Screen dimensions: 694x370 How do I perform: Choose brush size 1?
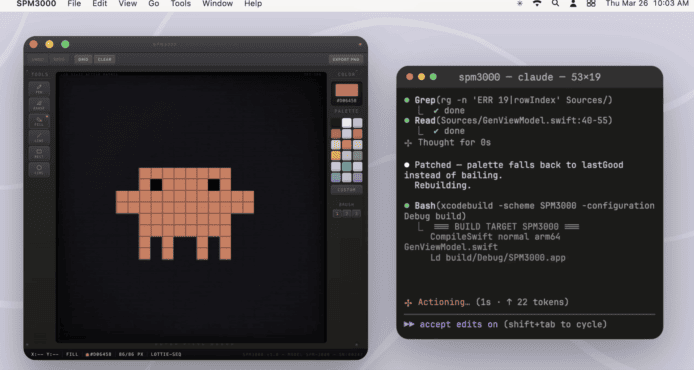click(337, 213)
